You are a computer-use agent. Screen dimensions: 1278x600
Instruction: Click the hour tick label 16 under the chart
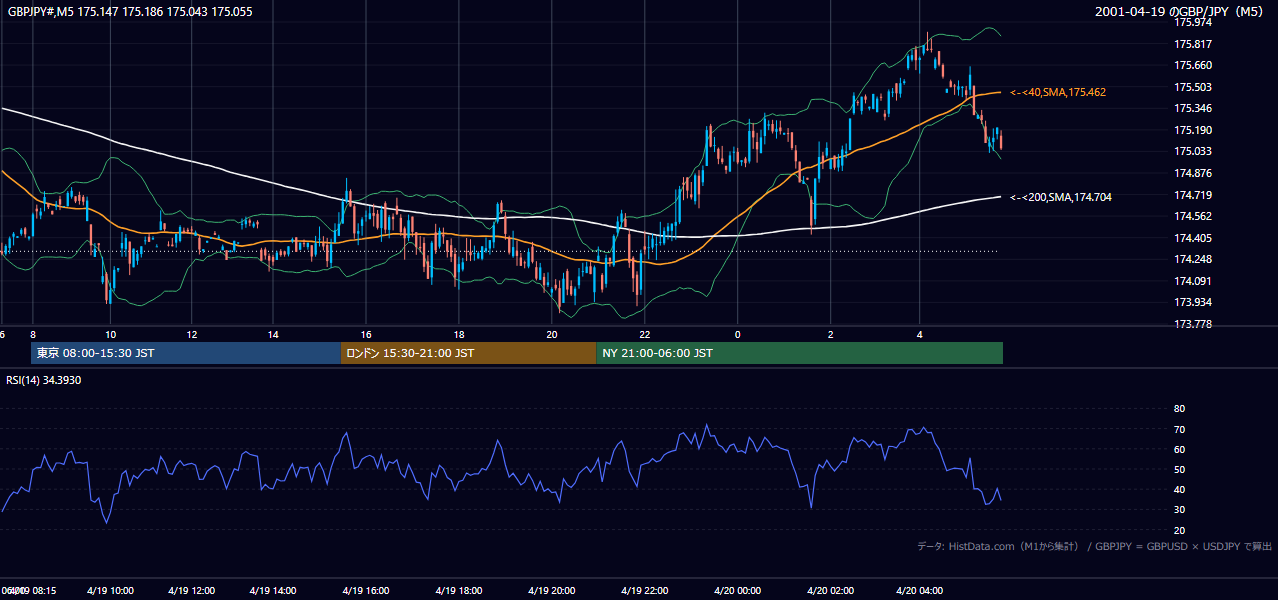click(x=366, y=335)
